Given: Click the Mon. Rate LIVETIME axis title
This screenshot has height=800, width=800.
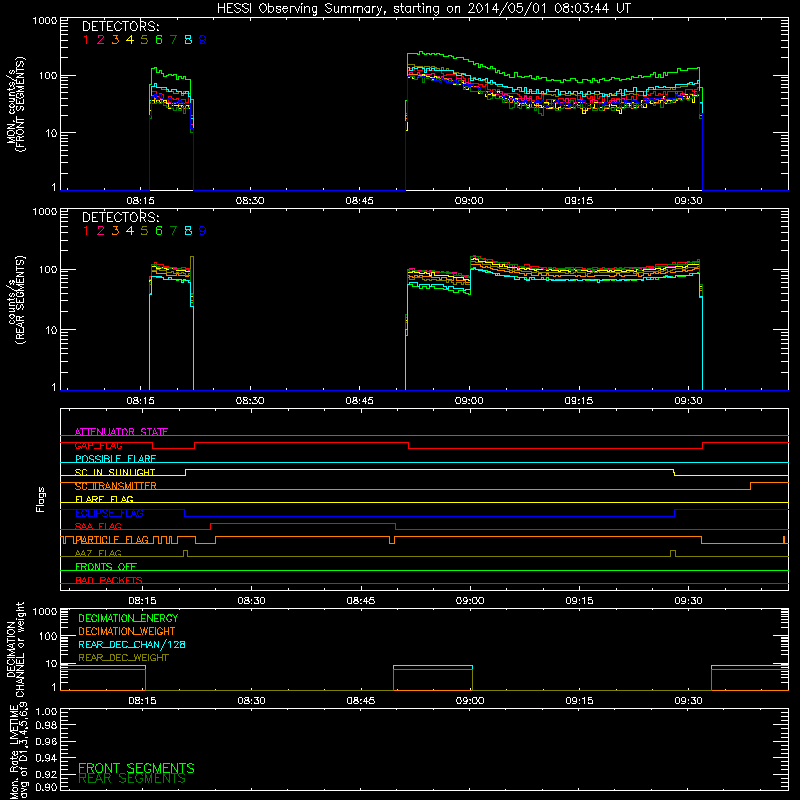Looking at the screenshot, I should 19,751.
